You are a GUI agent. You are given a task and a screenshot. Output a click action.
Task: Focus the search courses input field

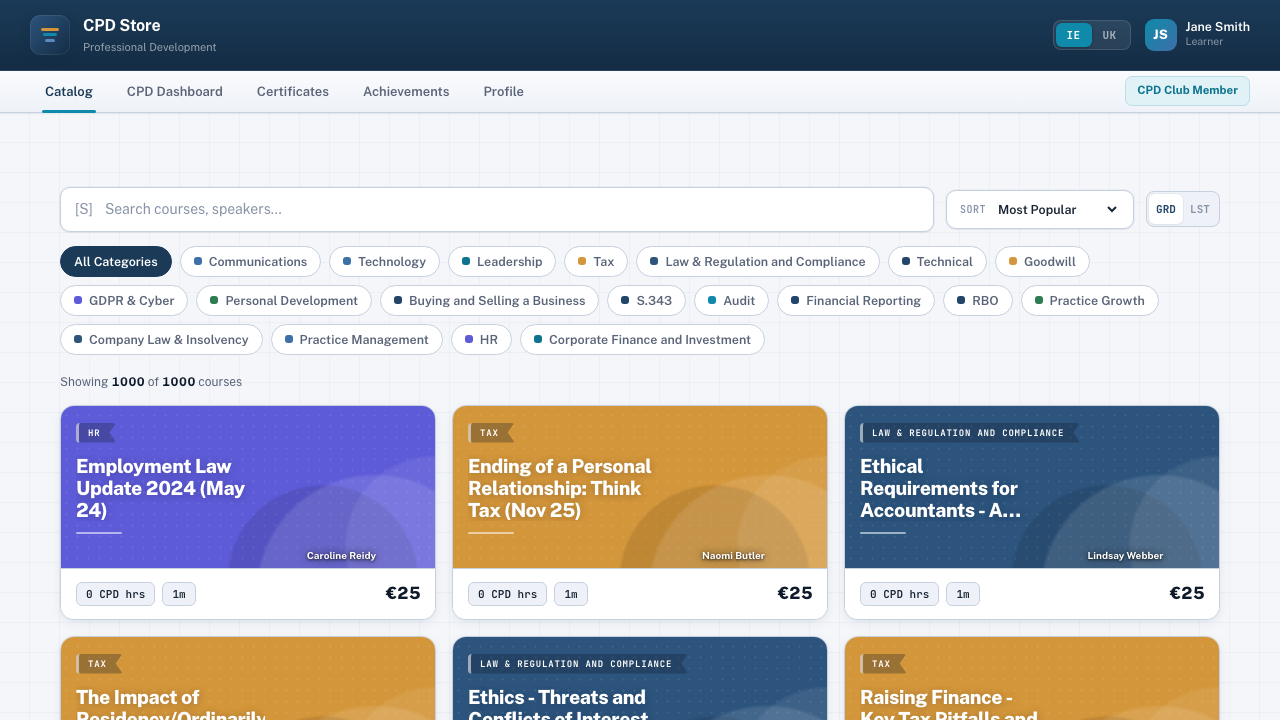point(497,209)
